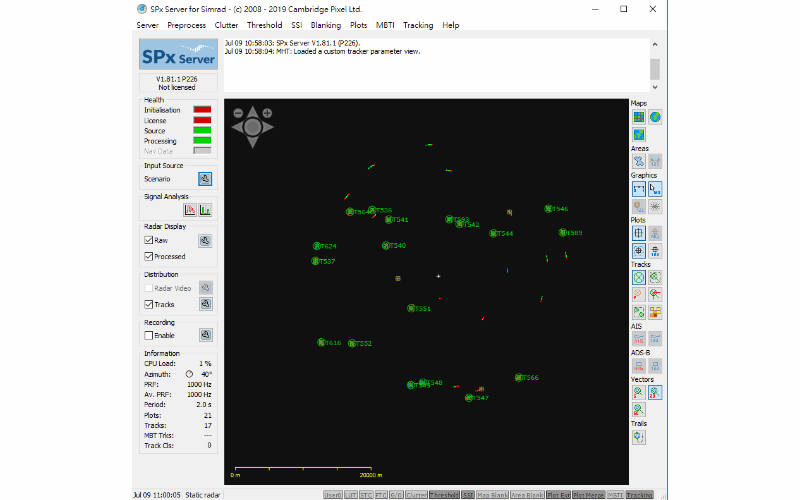Toggle Threshold in the status bar
Image resolution: width=800 pixels, height=500 pixels.
pyautogui.click(x=444, y=495)
